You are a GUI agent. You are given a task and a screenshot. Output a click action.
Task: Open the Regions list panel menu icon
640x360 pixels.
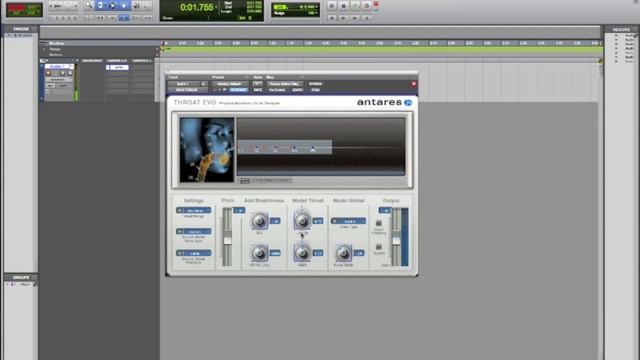[635, 29]
